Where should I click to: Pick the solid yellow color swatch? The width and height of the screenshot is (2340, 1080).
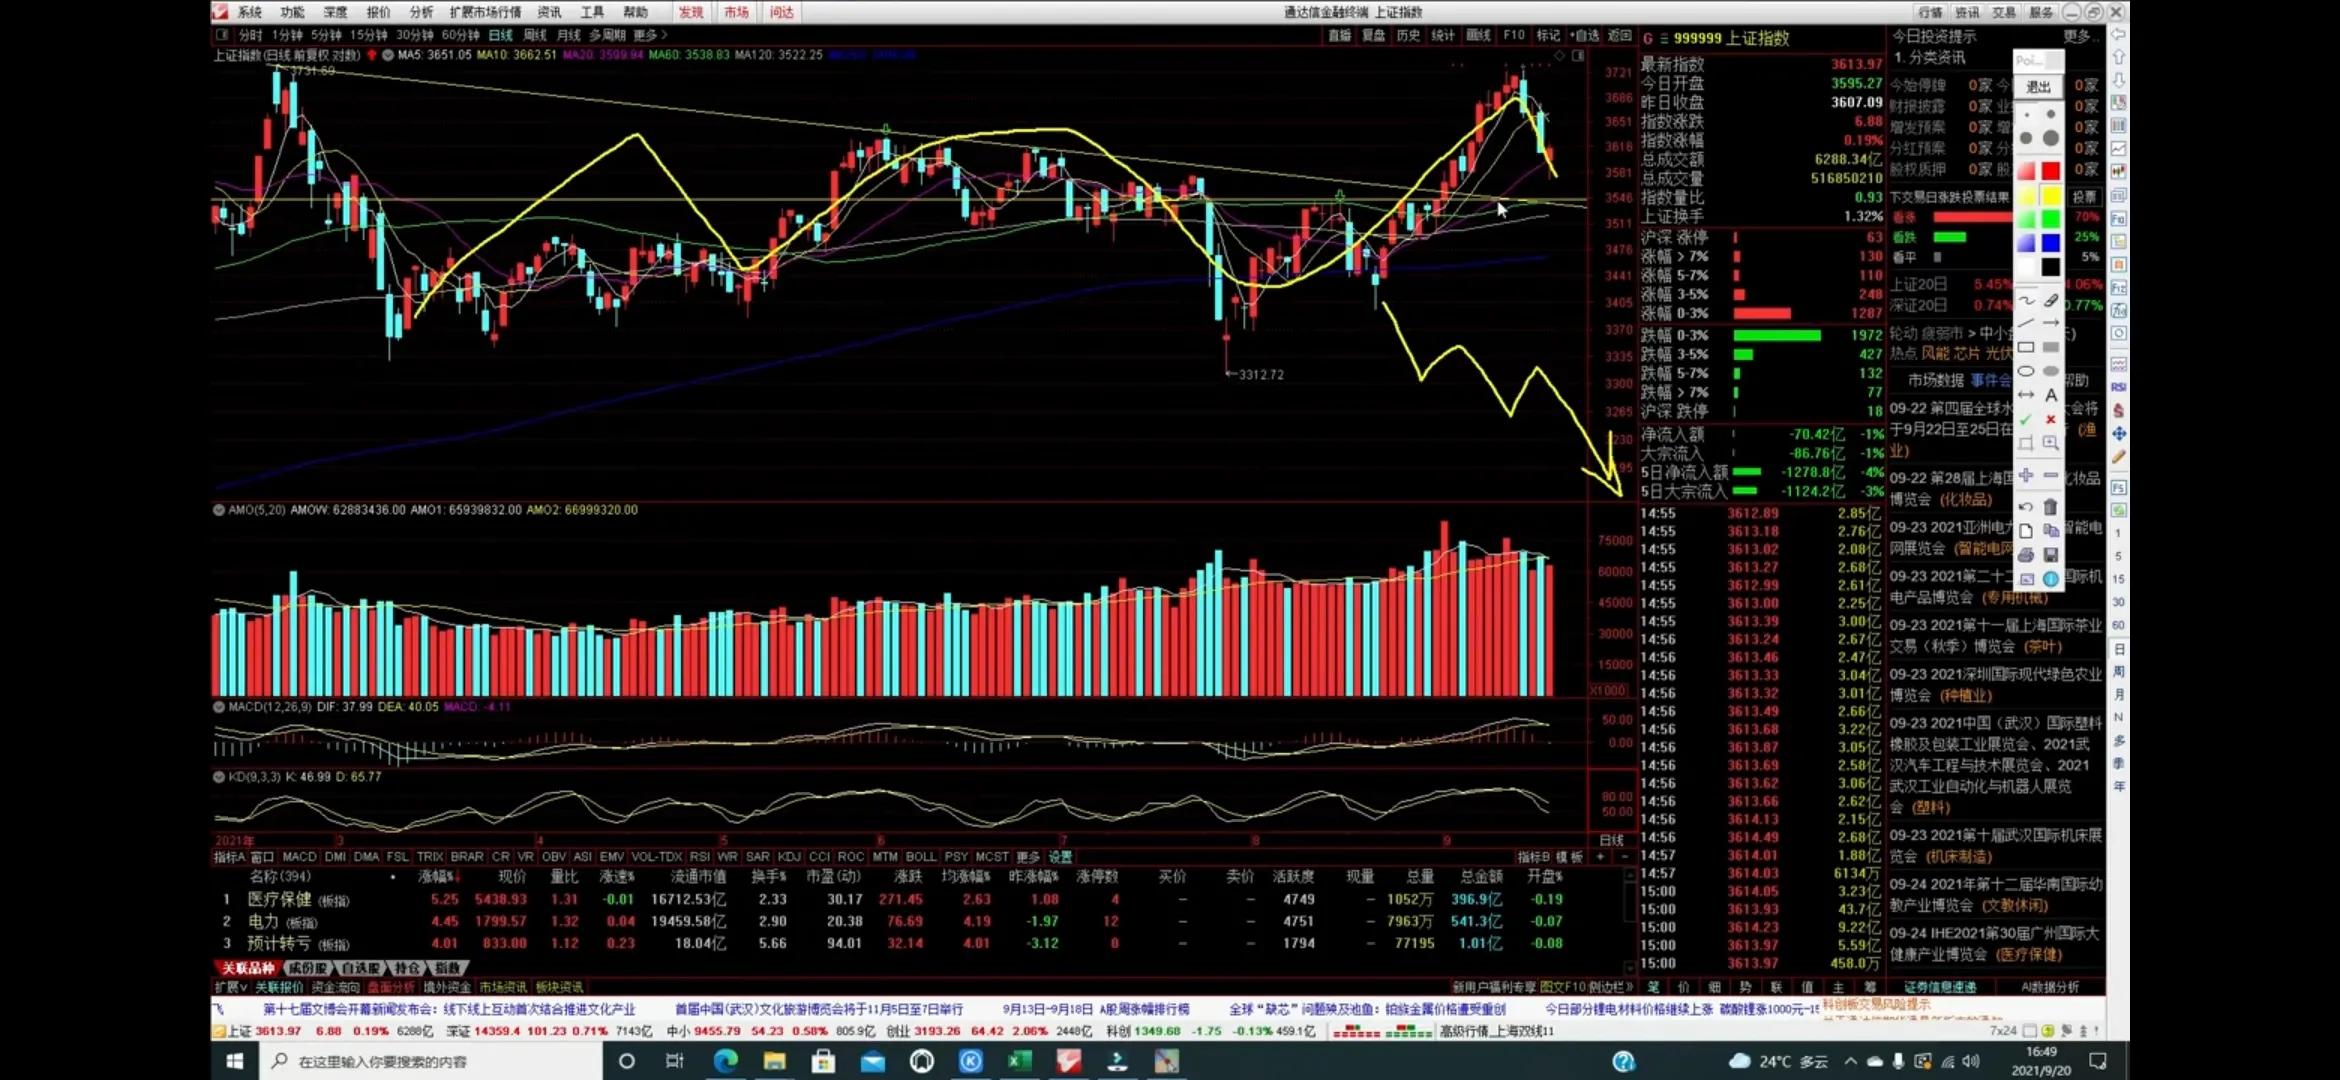click(2051, 195)
